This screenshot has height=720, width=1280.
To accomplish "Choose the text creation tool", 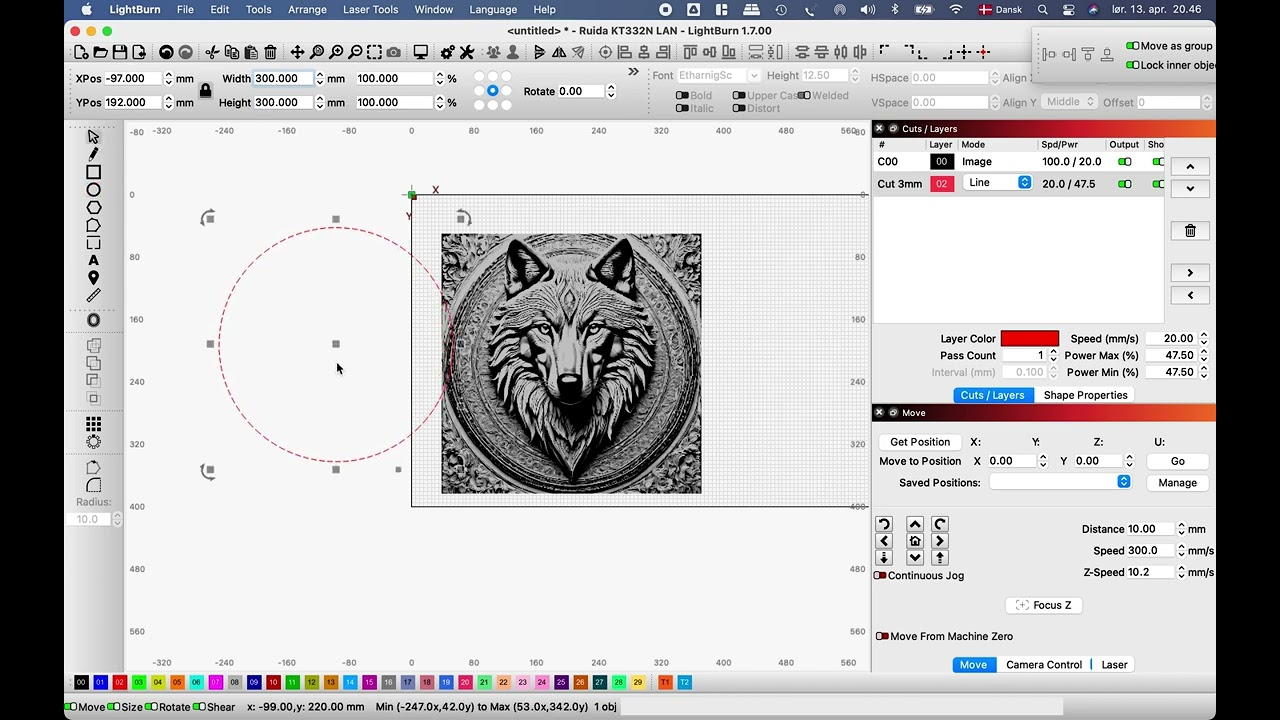I will point(93,261).
